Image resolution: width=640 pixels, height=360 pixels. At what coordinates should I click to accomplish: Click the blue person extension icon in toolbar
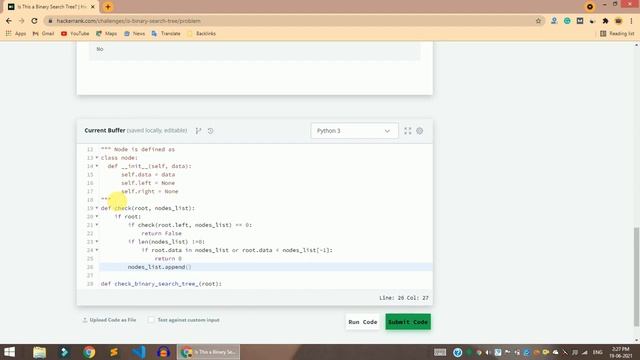pos(554,21)
